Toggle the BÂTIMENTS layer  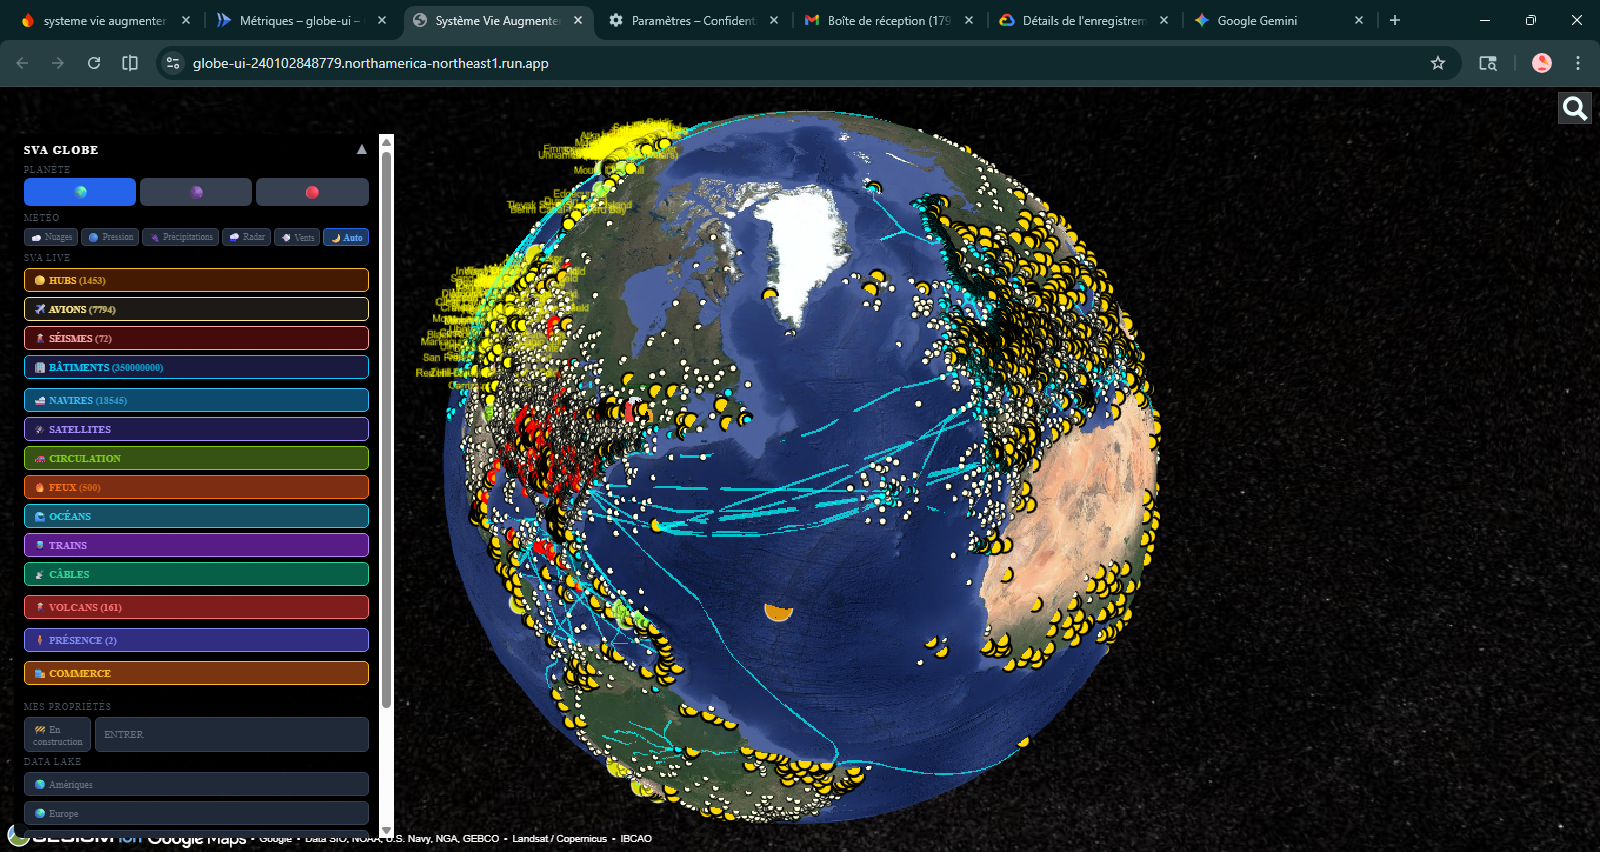coord(196,367)
